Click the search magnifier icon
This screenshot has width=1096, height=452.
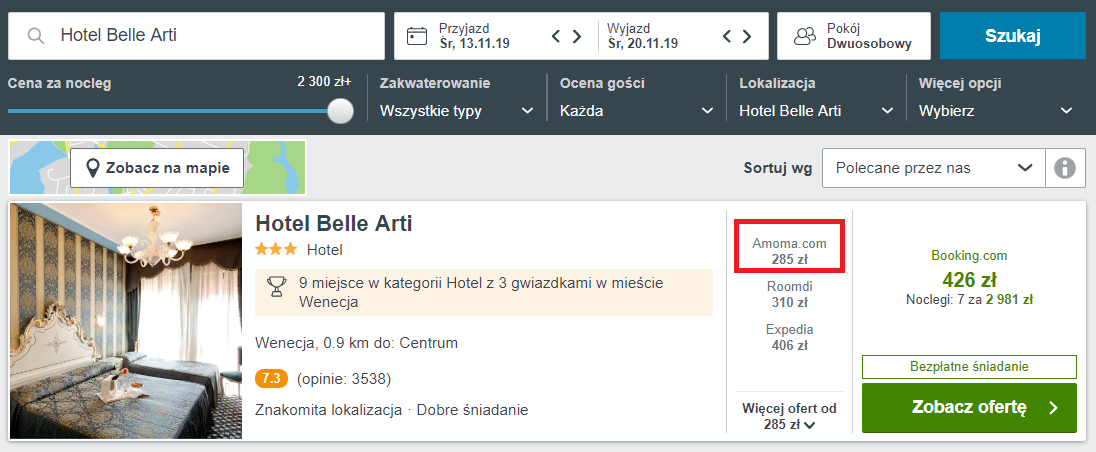point(36,36)
